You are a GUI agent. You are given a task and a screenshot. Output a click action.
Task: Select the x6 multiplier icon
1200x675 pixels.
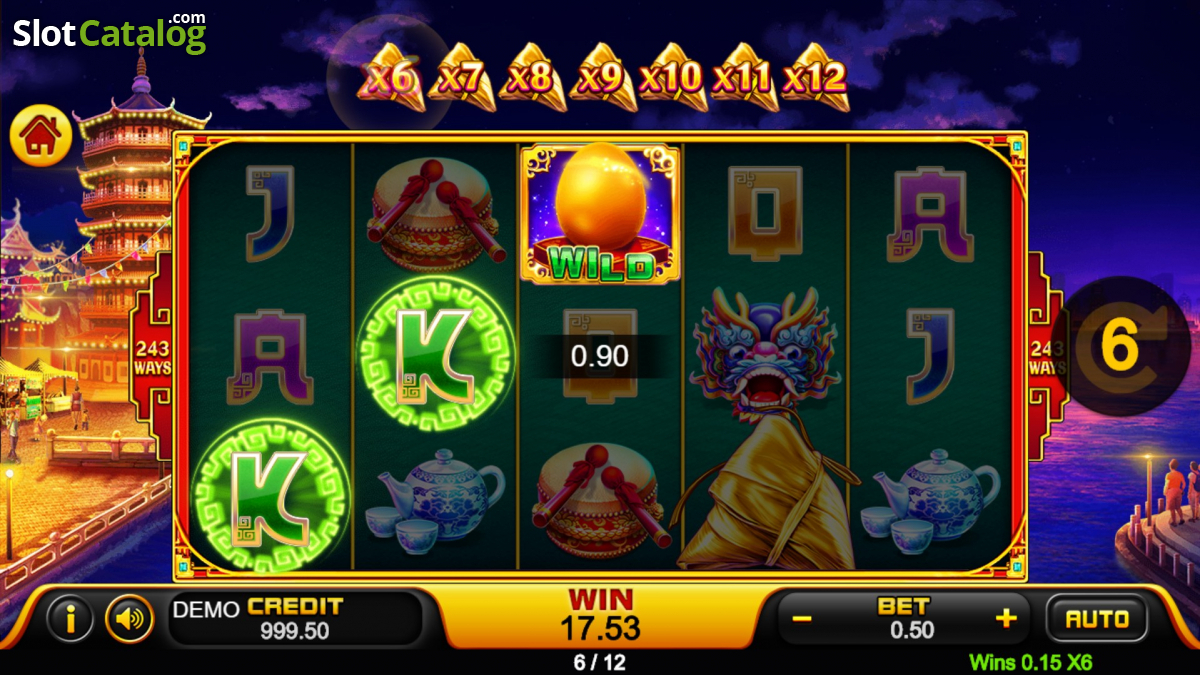click(391, 76)
